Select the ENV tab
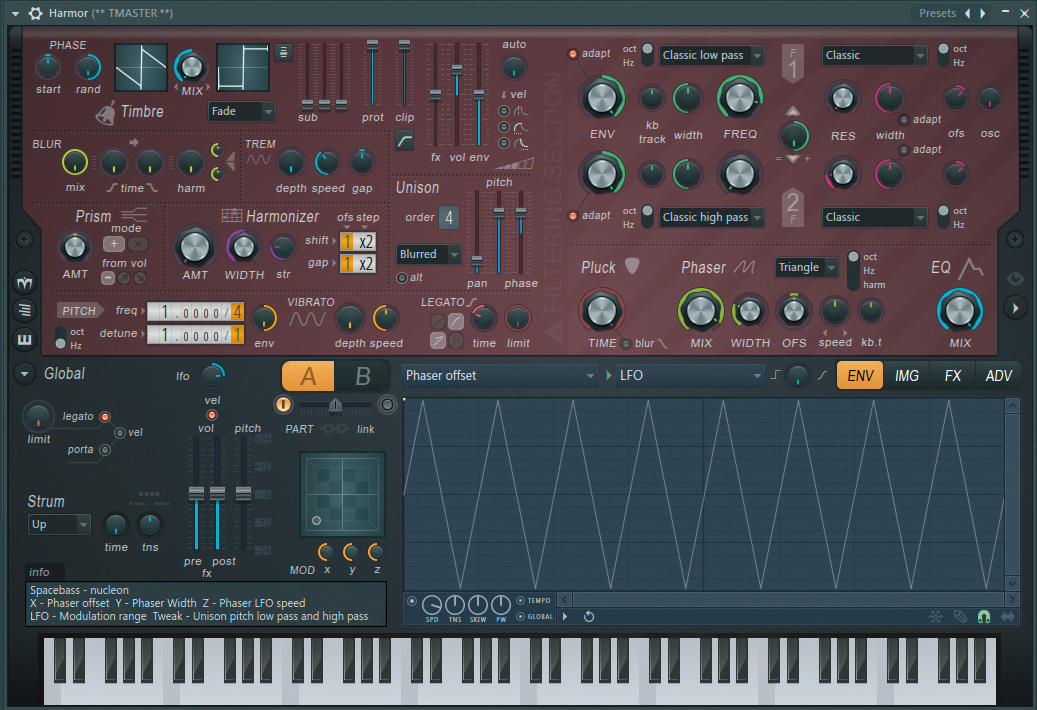 click(x=860, y=375)
